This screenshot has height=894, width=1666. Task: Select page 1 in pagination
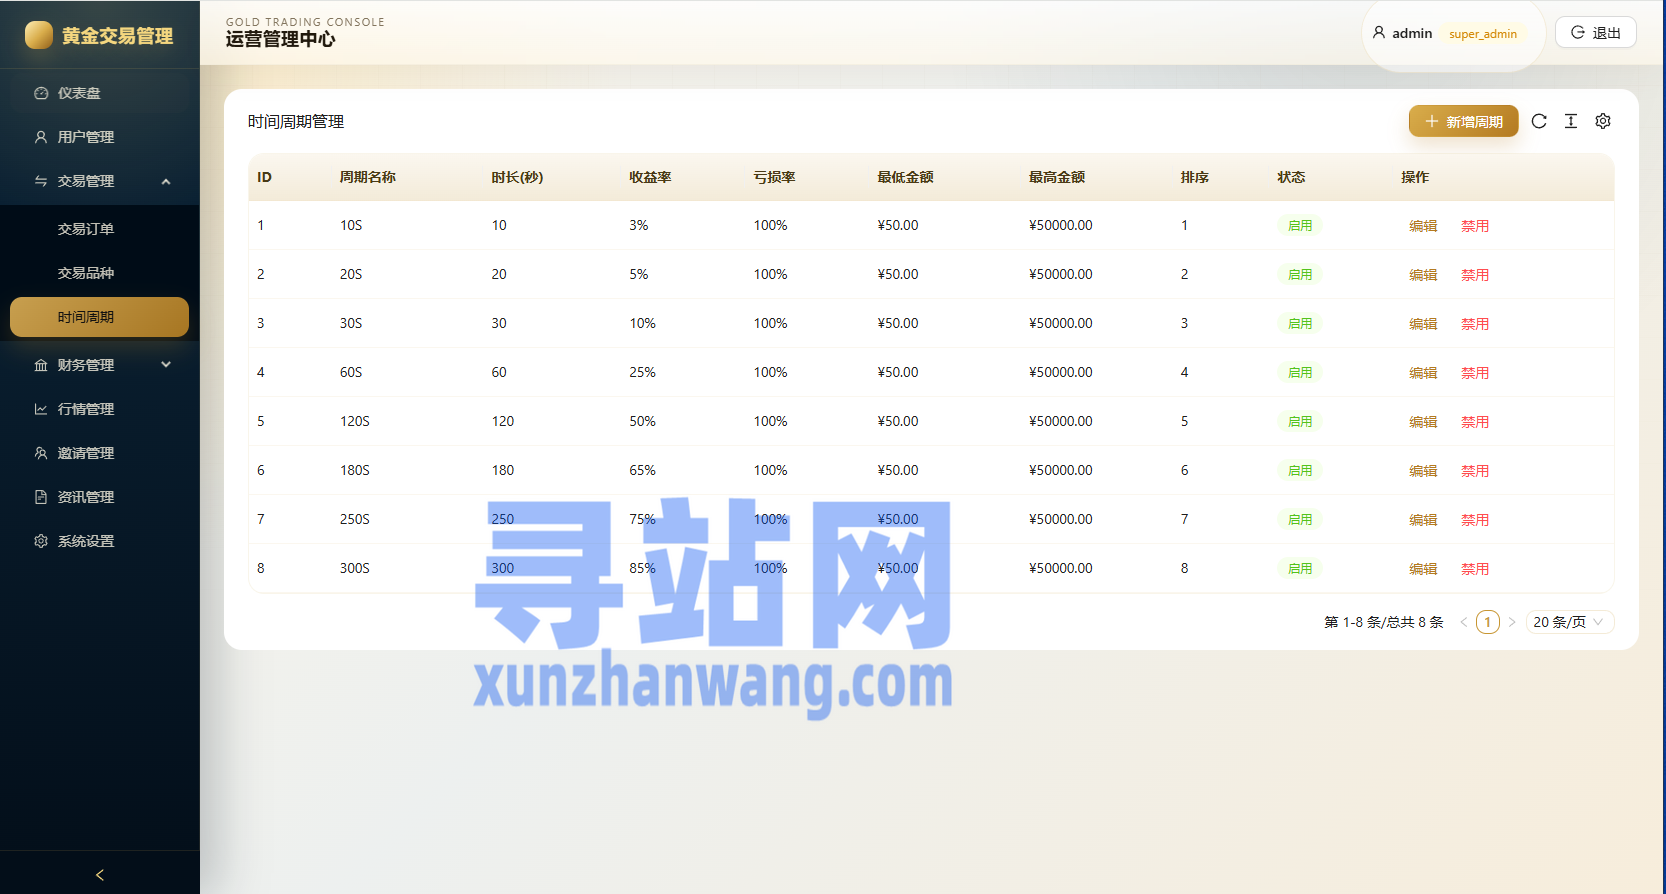[x=1488, y=622]
